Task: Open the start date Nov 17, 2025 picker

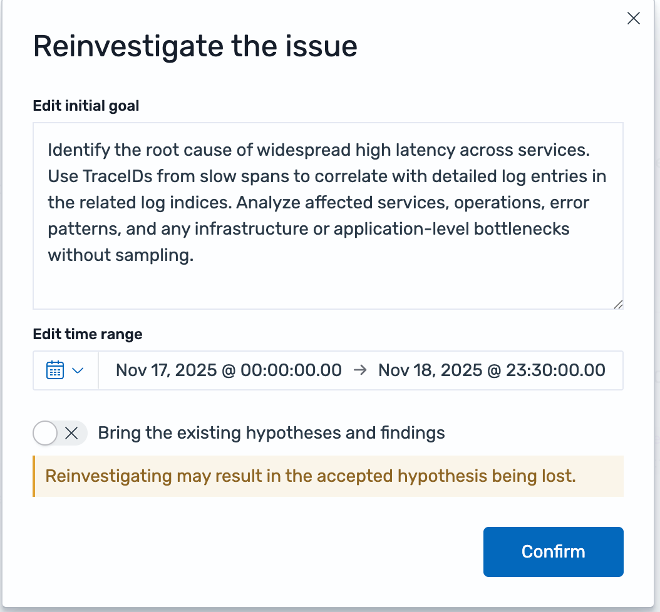Action: [228, 370]
